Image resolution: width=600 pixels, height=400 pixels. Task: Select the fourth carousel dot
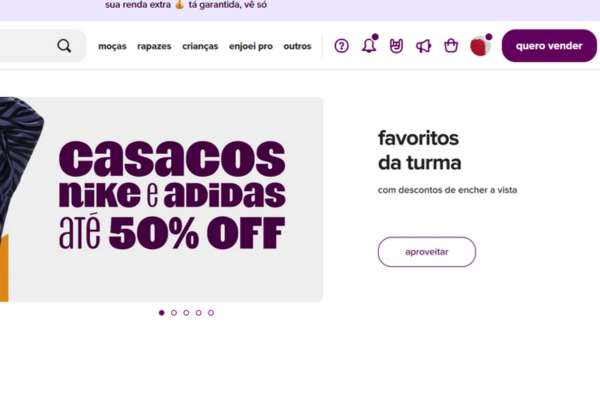tap(198, 313)
